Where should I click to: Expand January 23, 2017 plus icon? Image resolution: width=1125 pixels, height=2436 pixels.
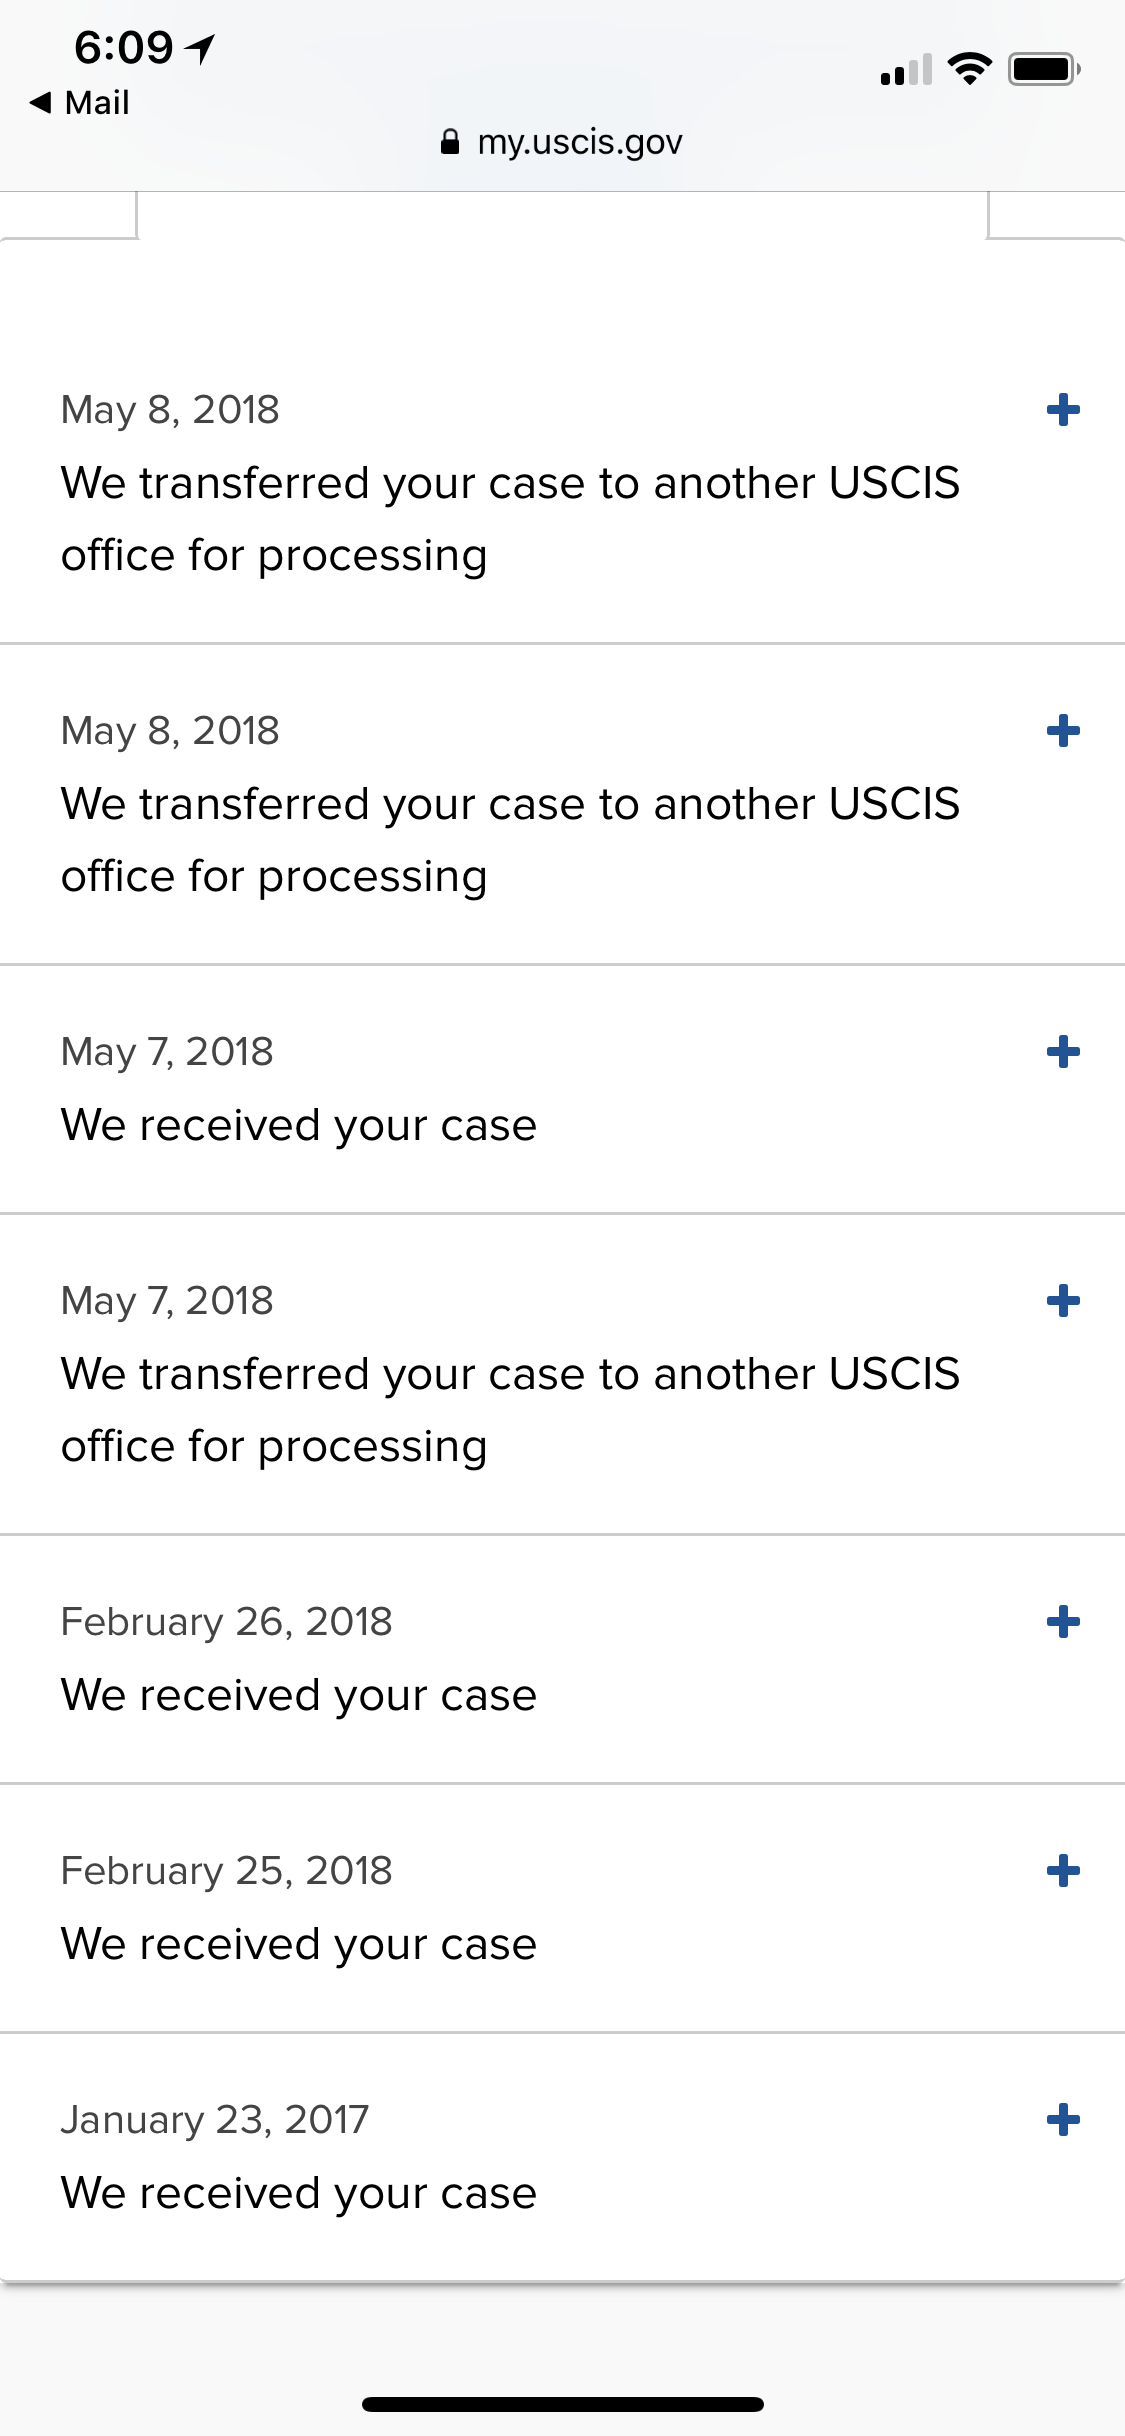point(1063,2120)
